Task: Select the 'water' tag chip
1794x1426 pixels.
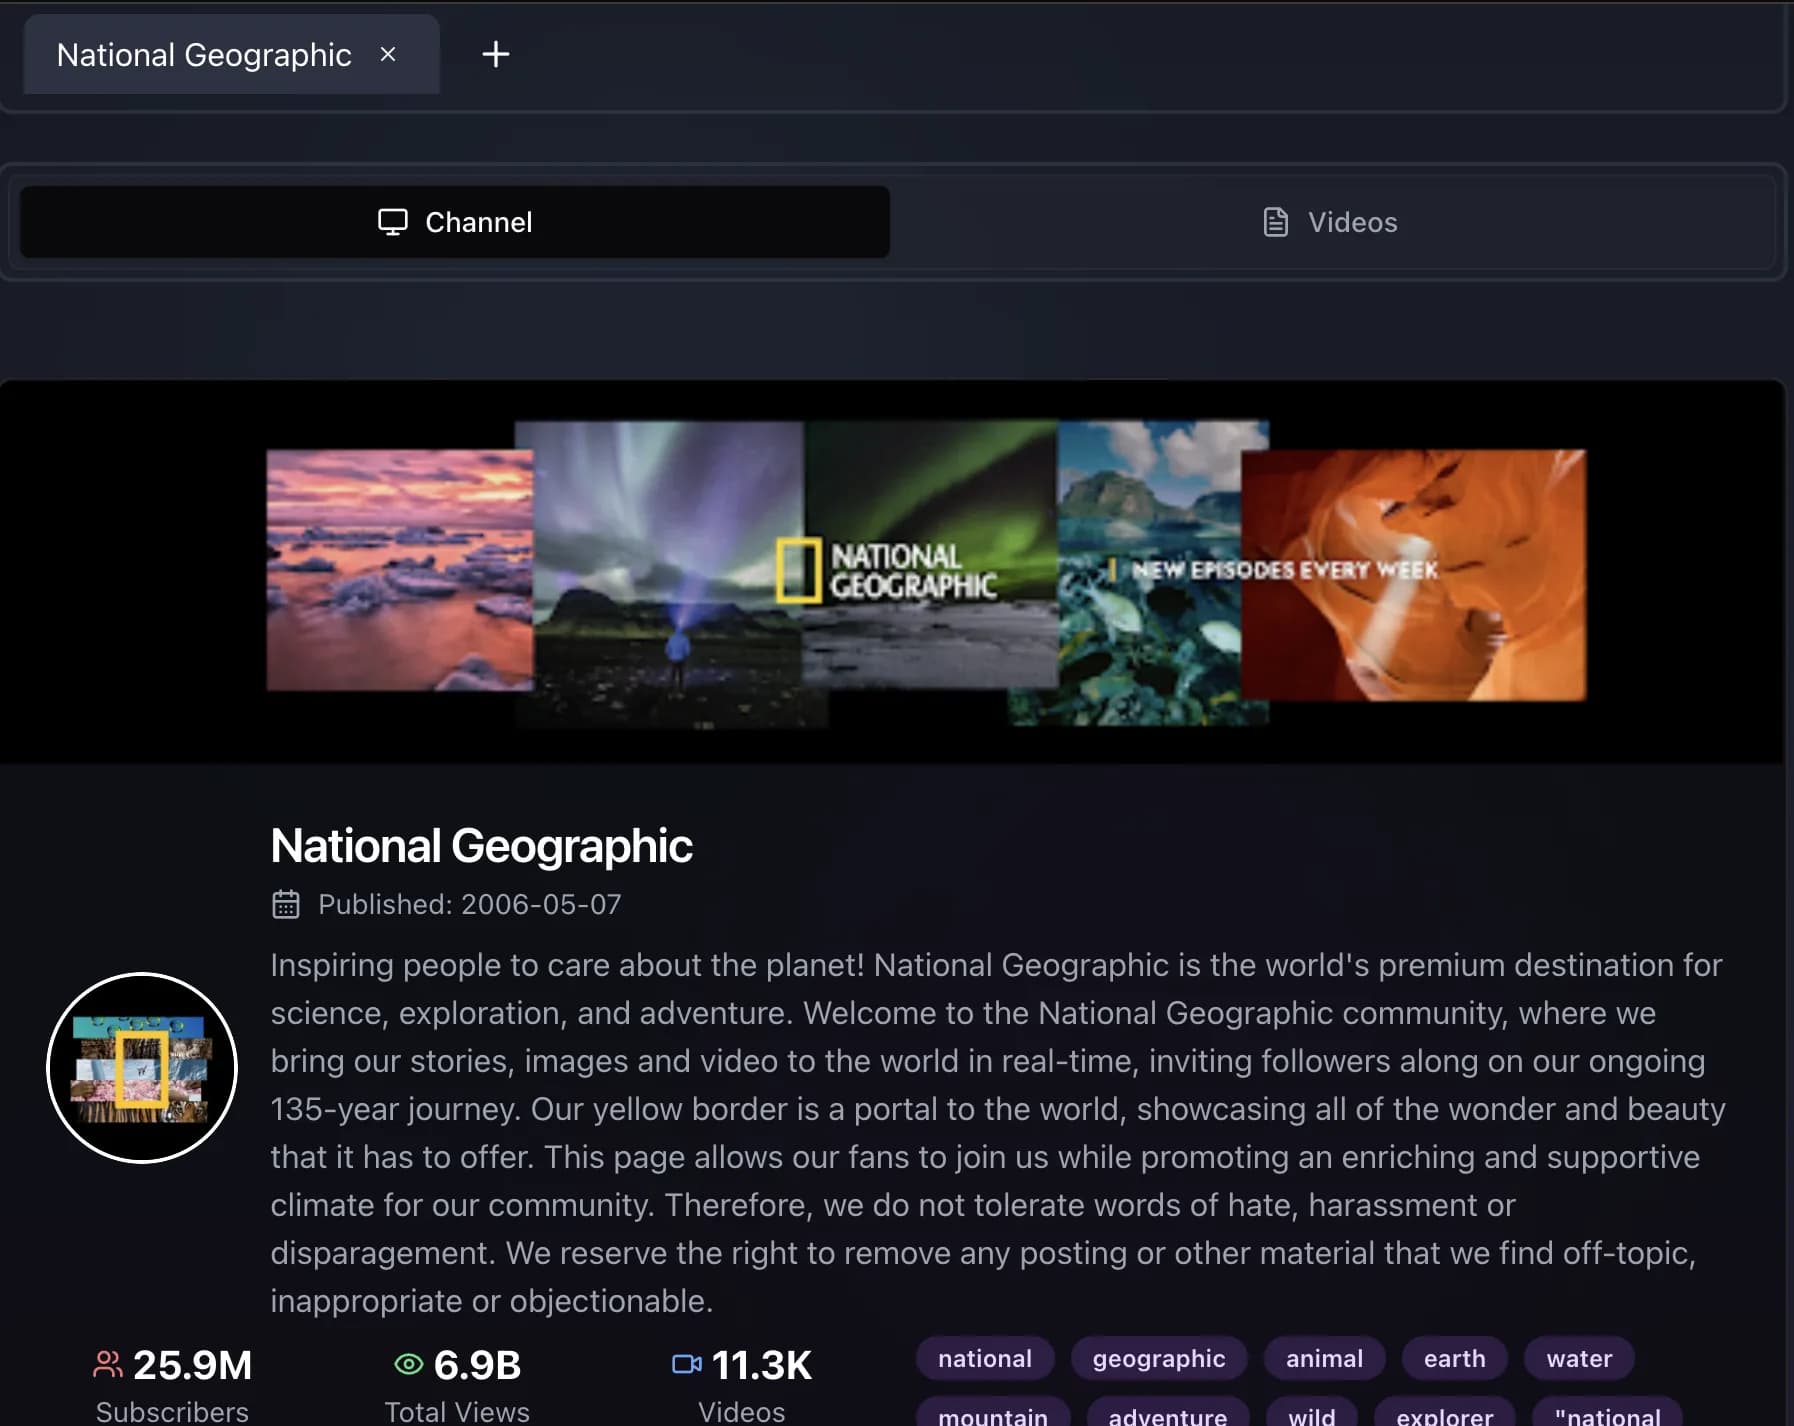Action: coord(1578,1358)
